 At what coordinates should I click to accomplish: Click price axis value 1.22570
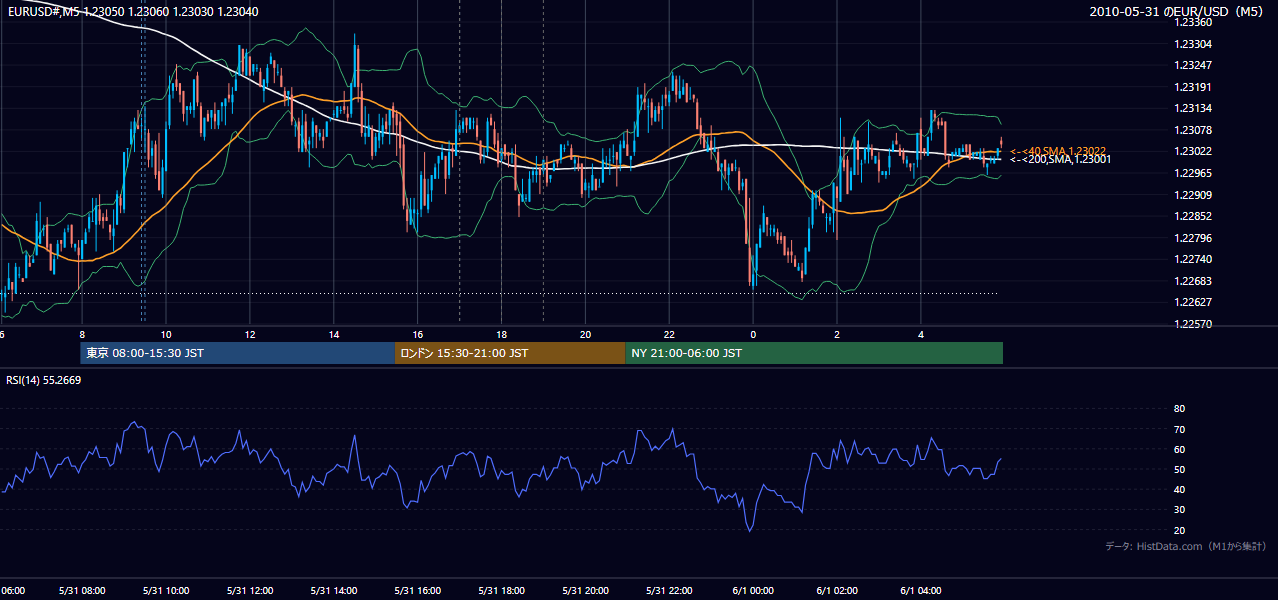pos(1191,324)
